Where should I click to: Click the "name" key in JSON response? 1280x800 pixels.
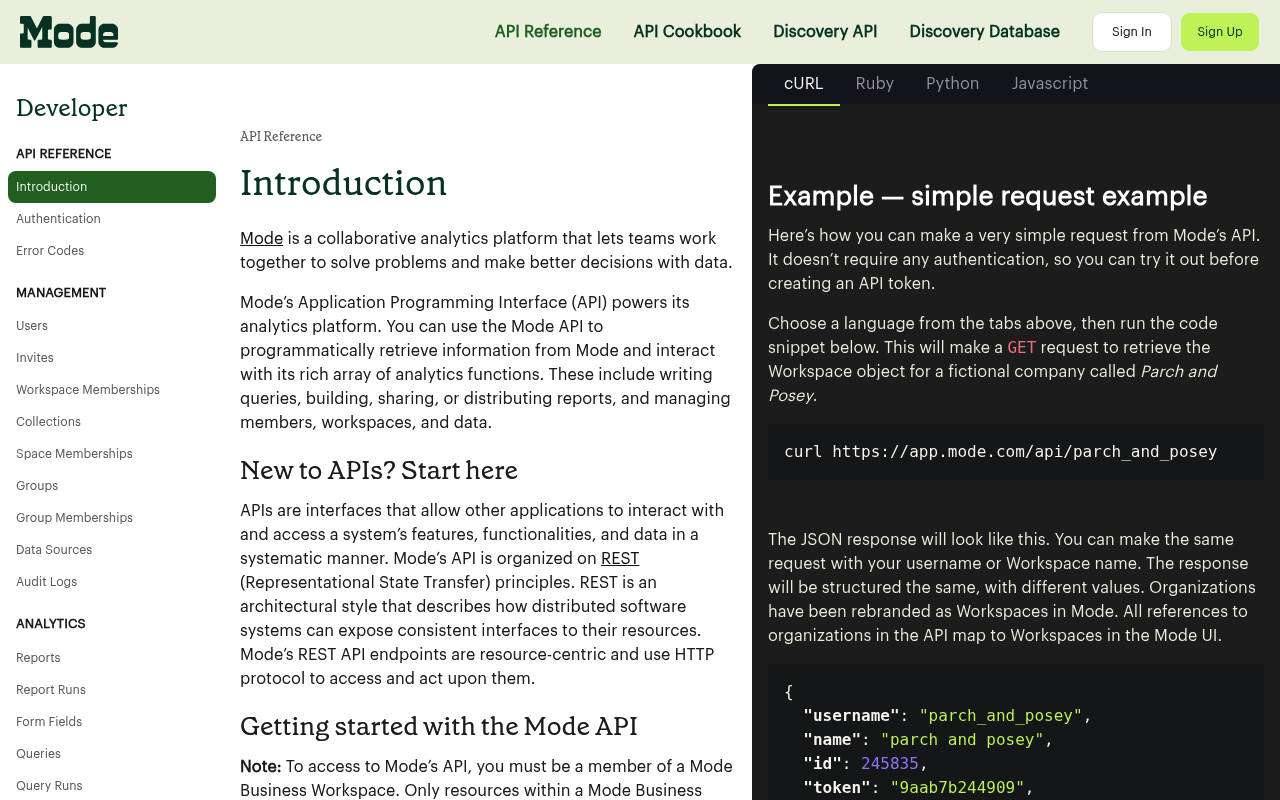coord(832,740)
